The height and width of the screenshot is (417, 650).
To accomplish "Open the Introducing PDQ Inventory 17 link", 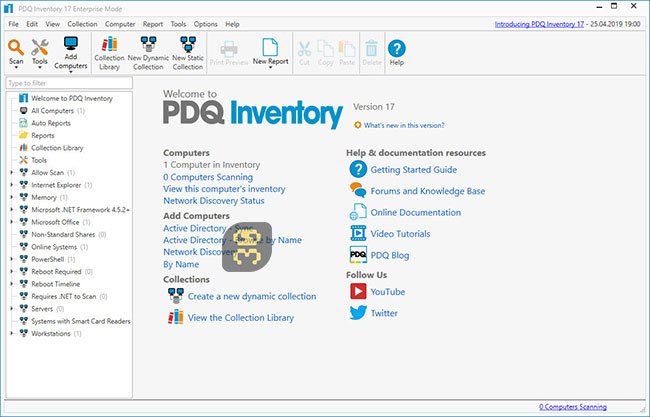I will tap(539, 24).
